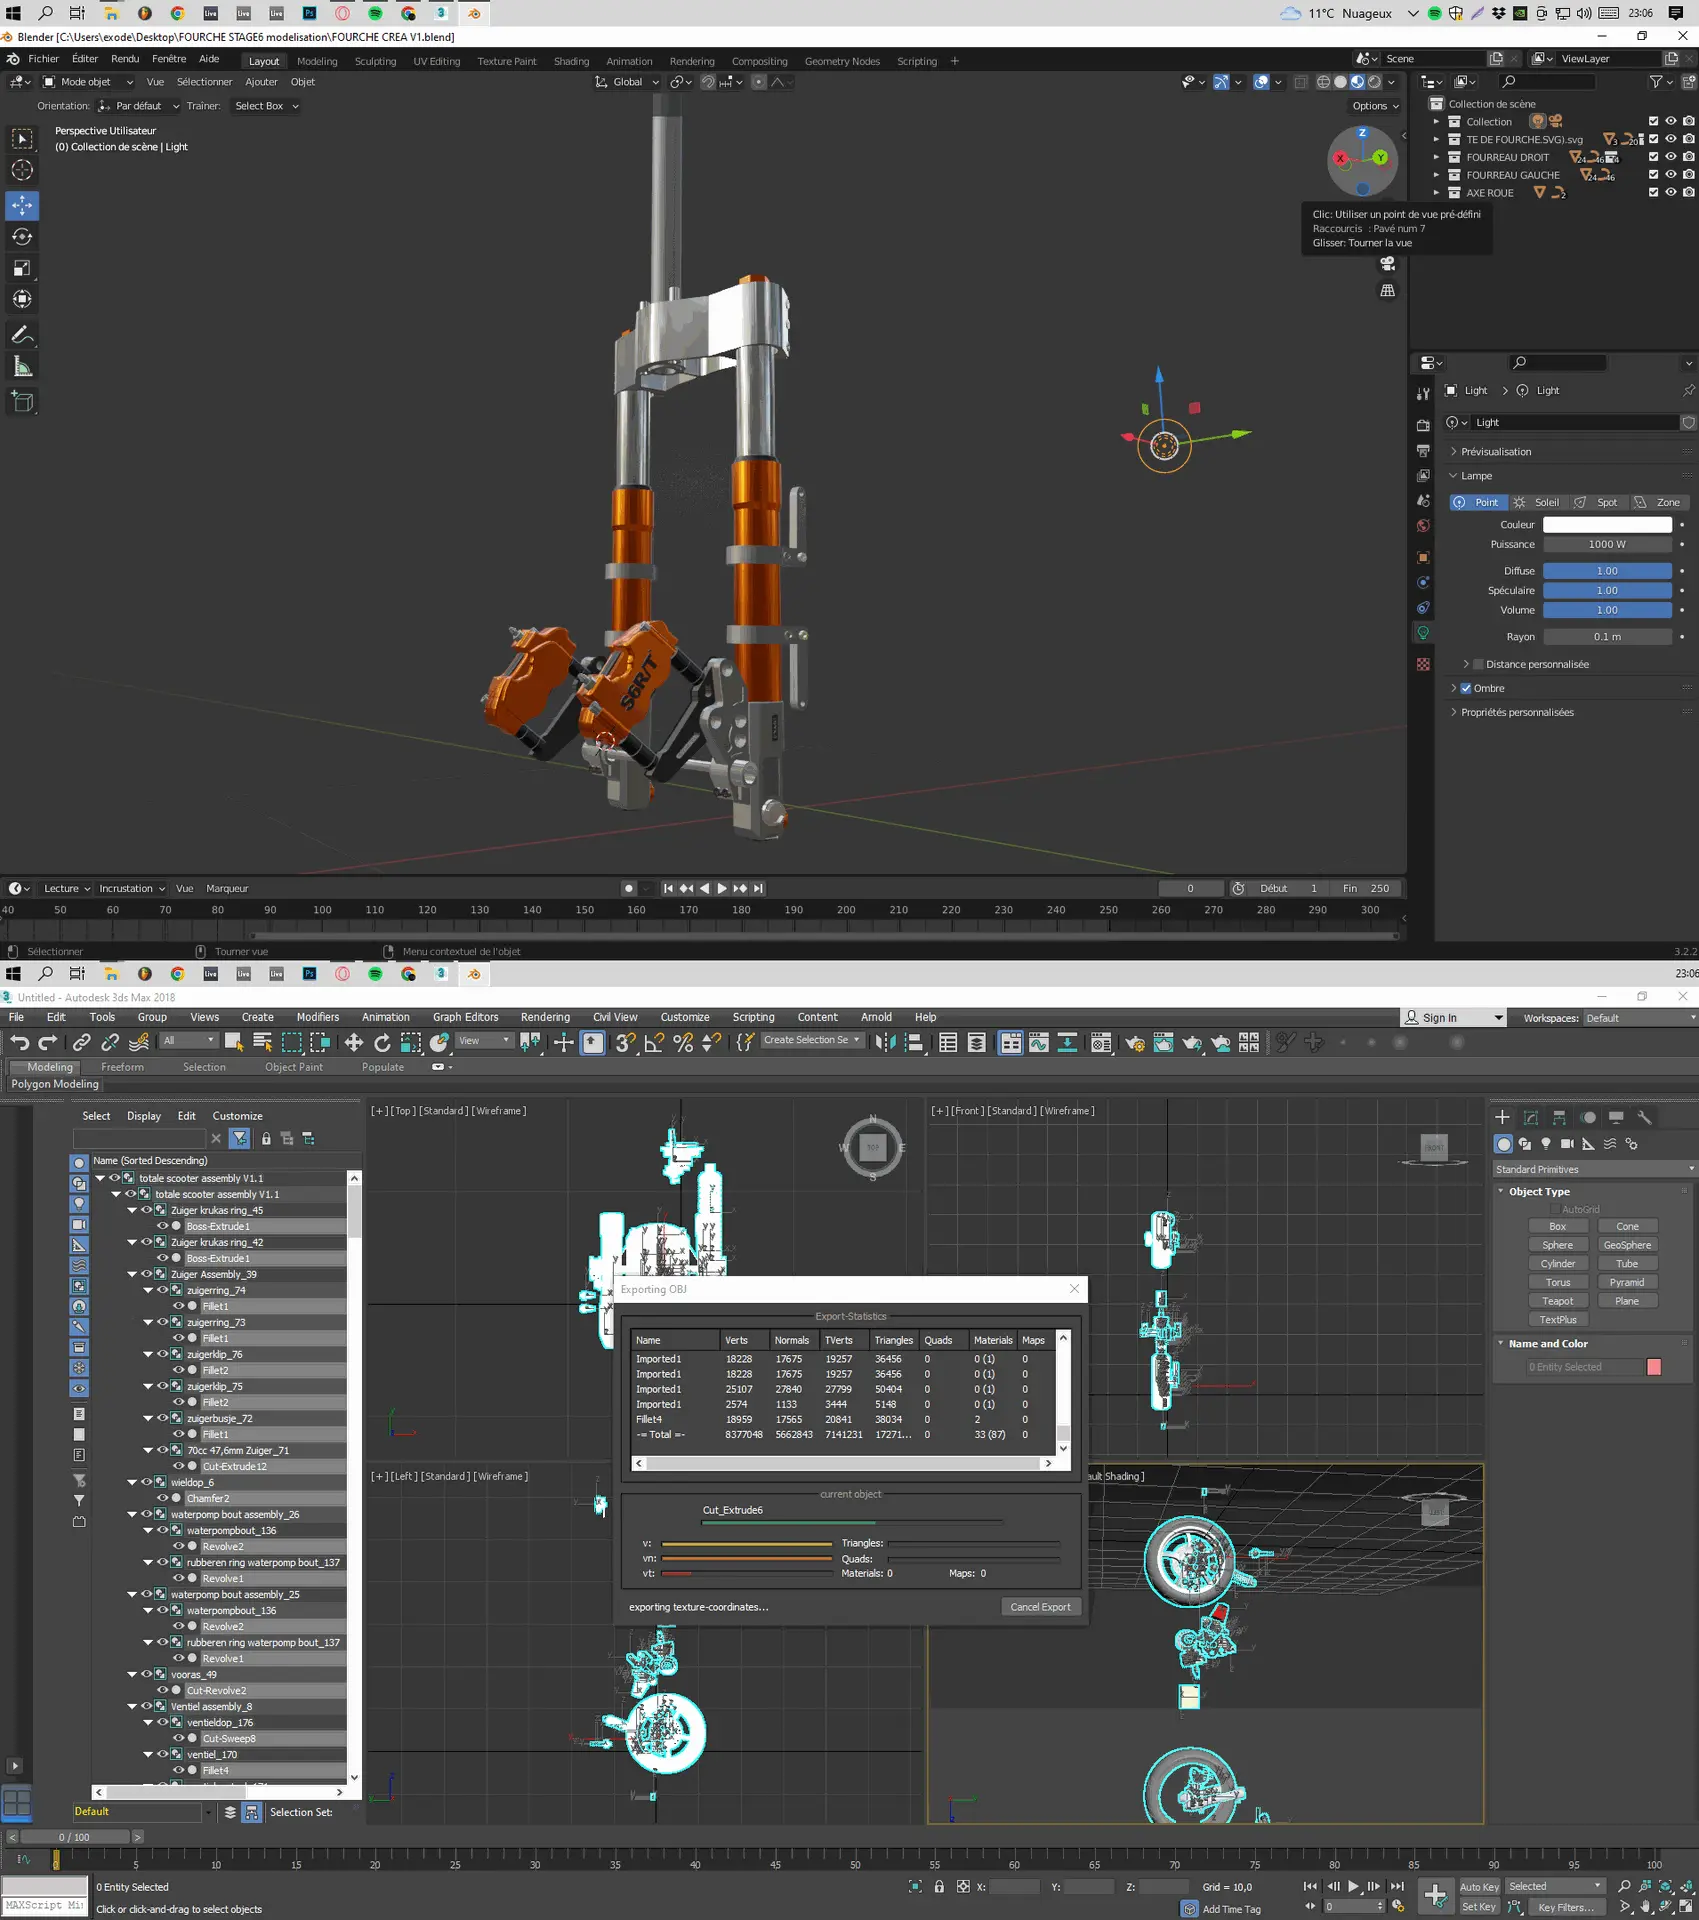The image size is (1699, 1920).
Task: Select Cameras category in 3ds Max Create panel
Action: (x=1567, y=1143)
